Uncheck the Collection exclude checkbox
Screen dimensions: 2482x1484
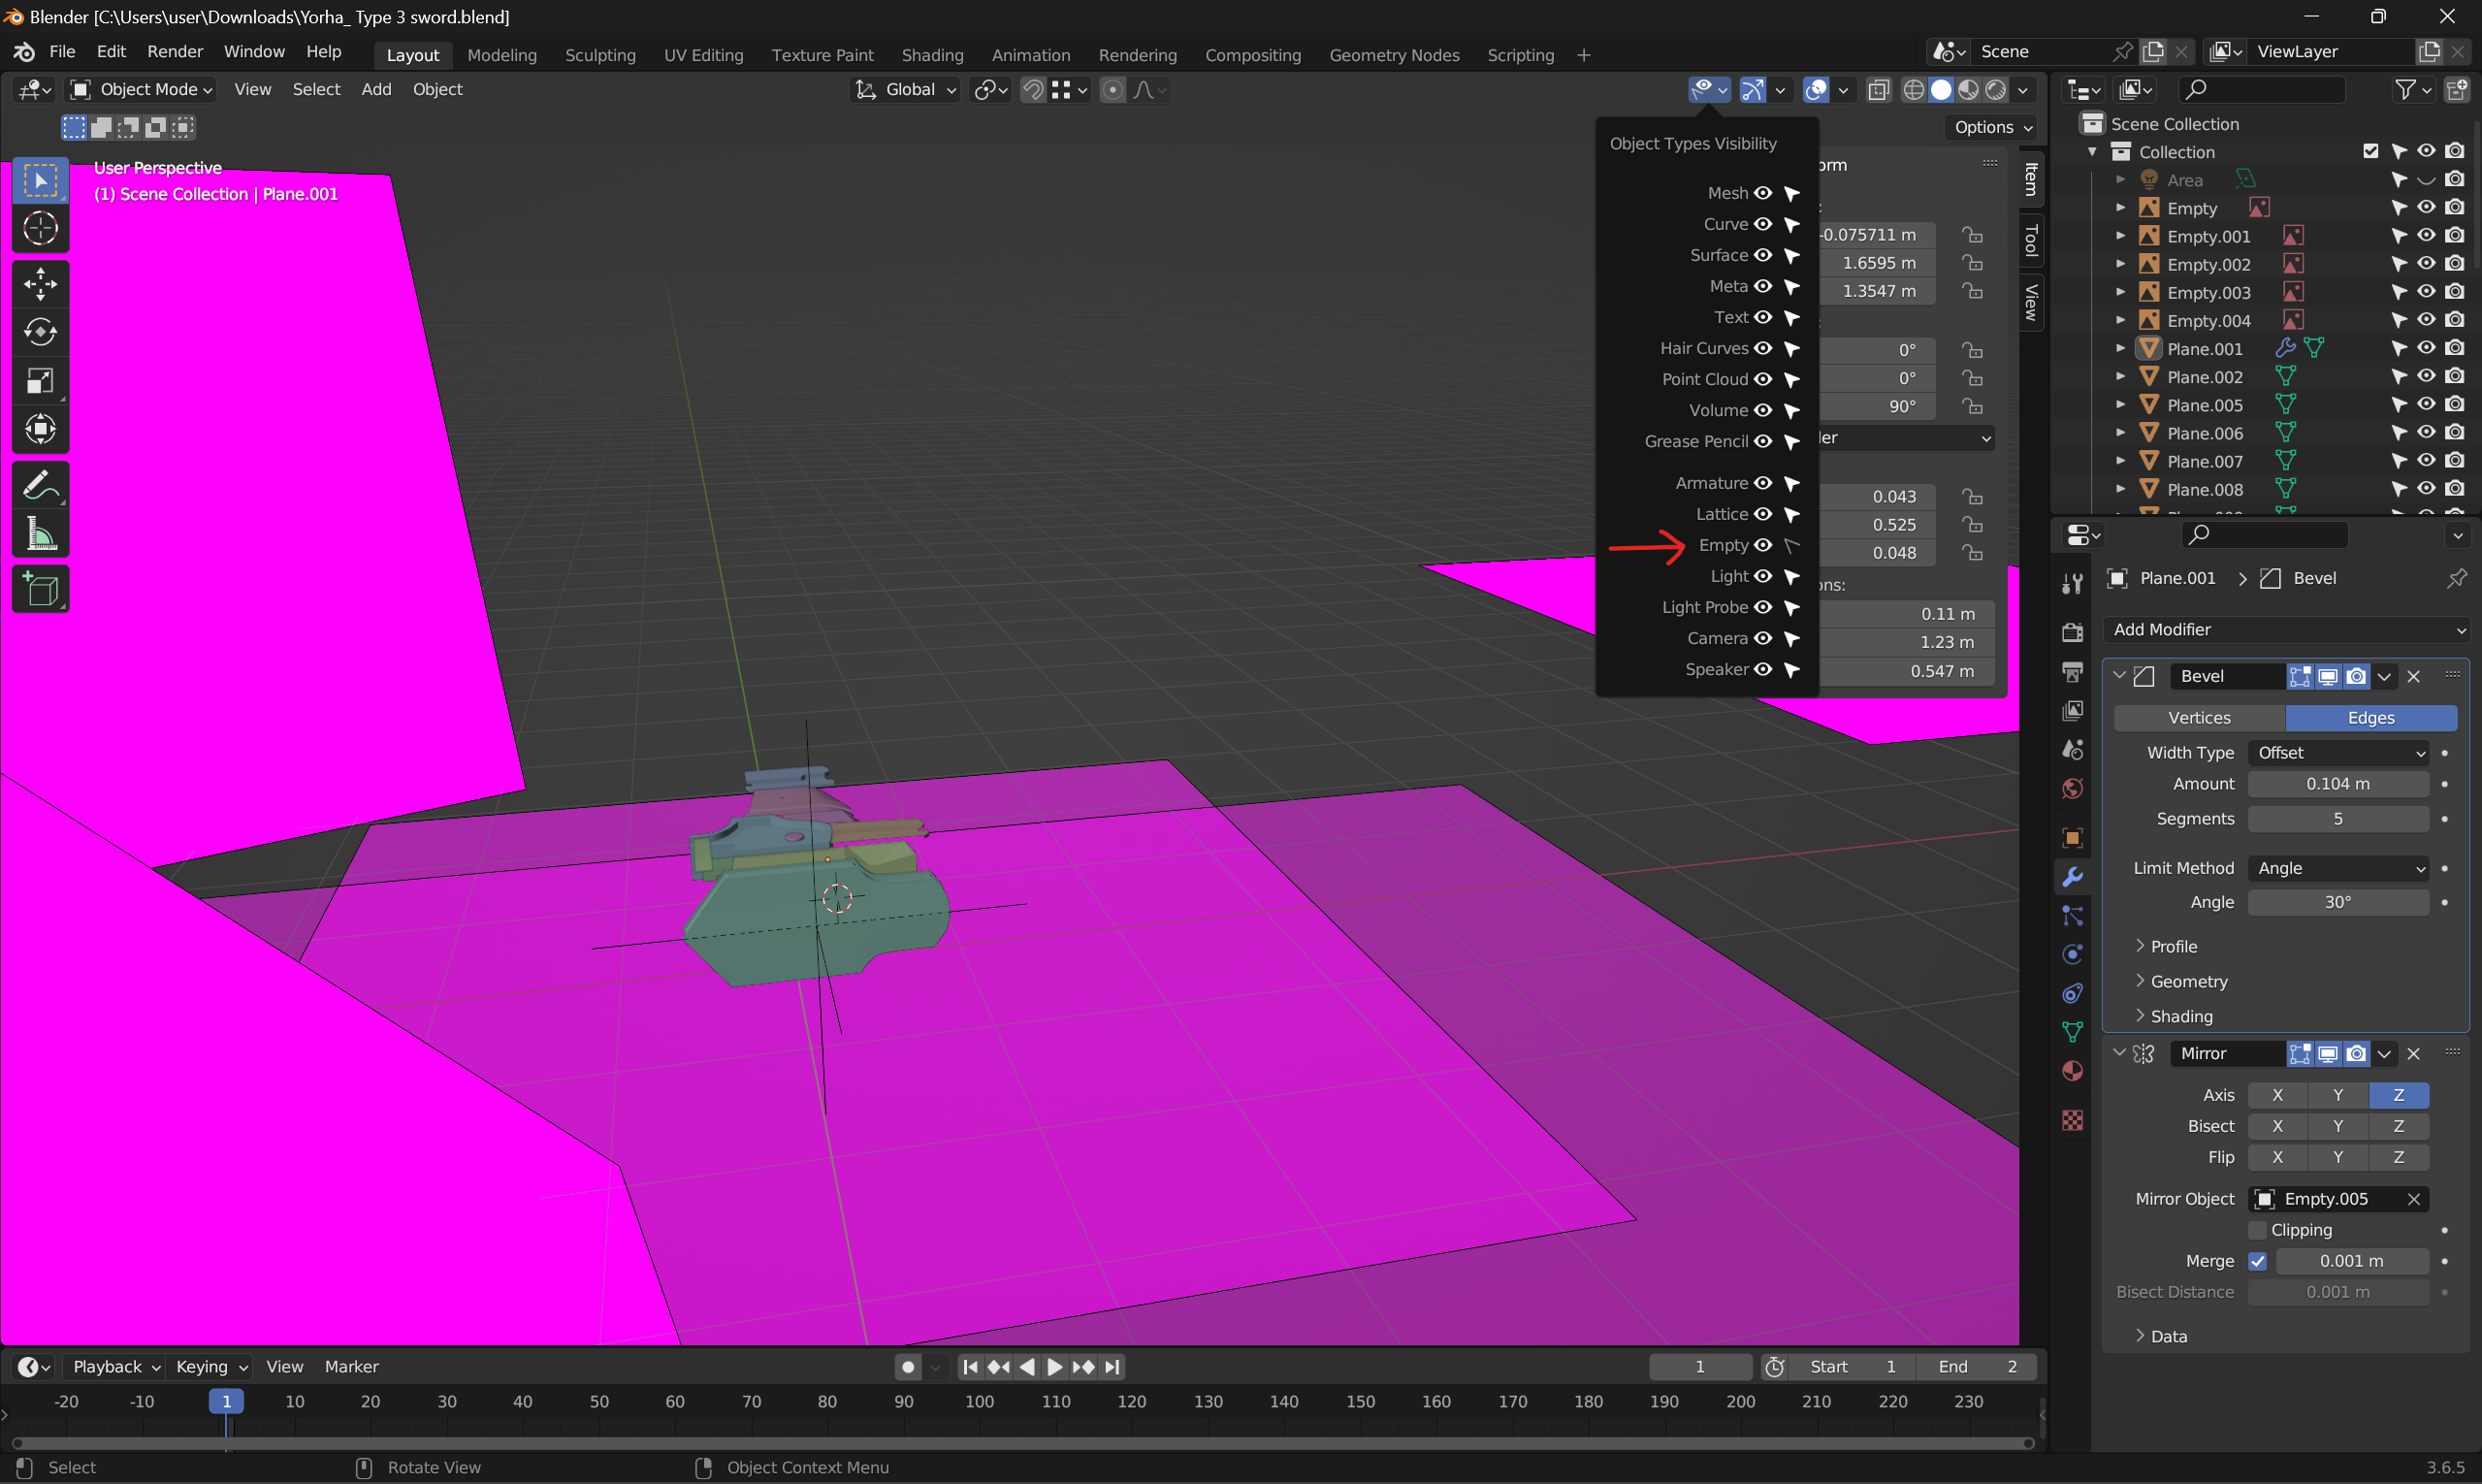pos(2371,151)
